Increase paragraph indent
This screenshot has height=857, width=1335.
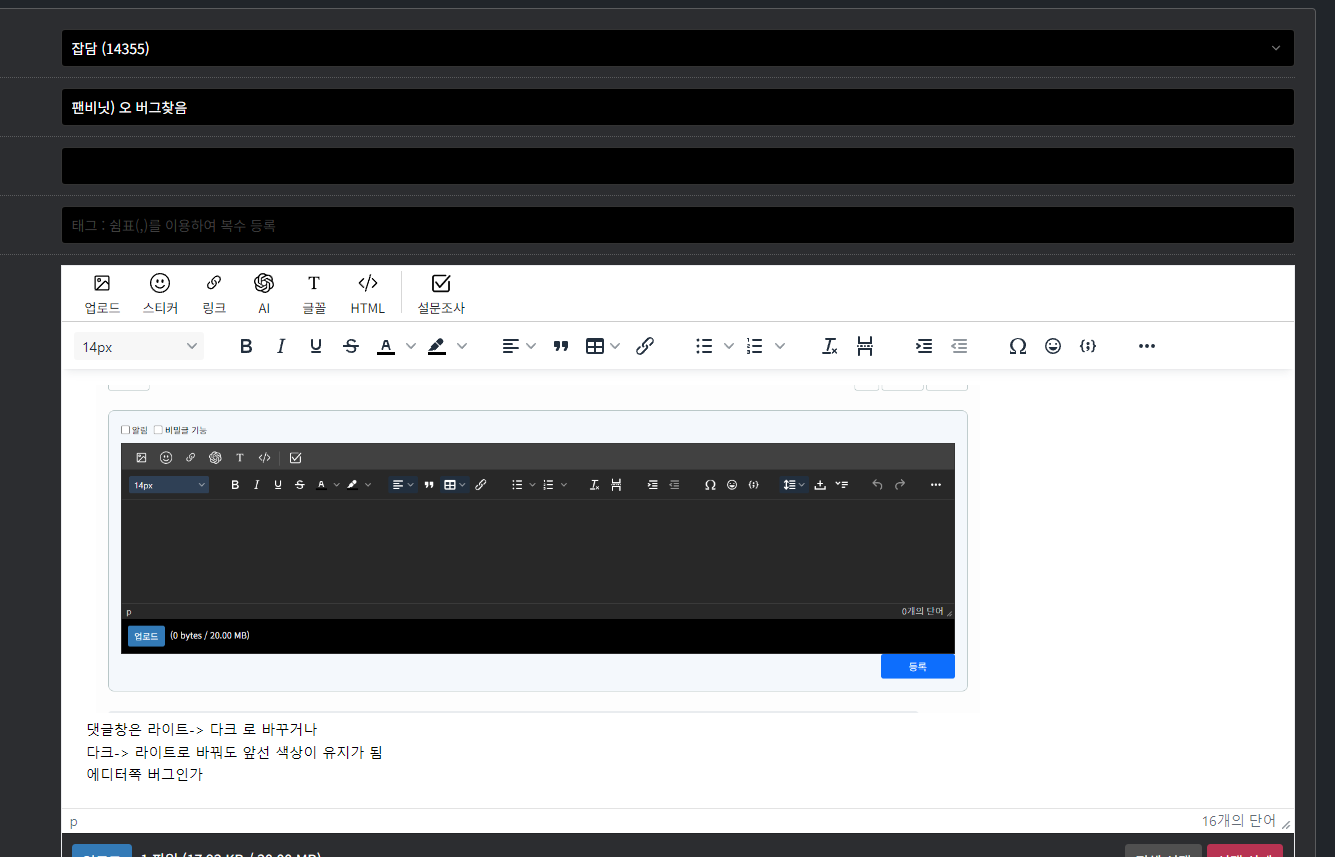click(924, 346)
